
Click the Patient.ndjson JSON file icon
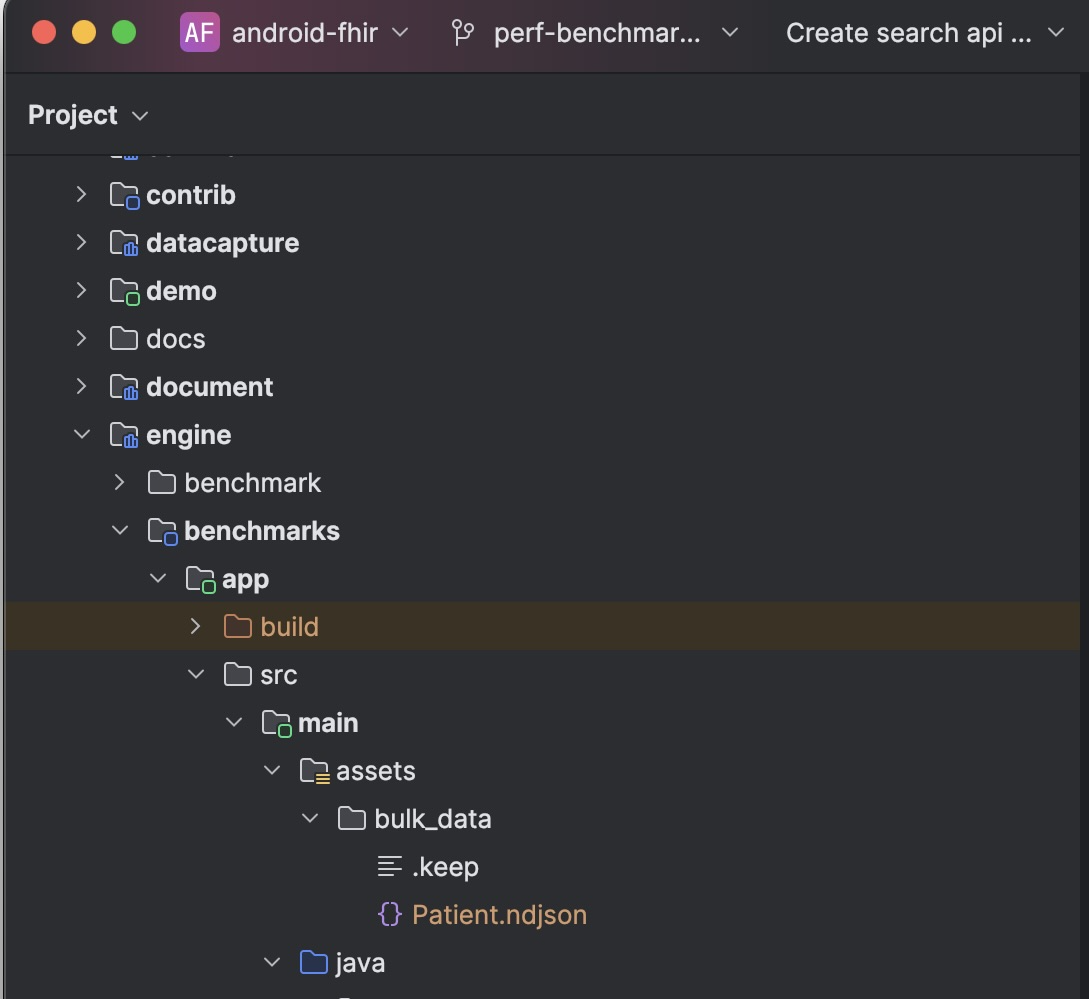point(390,914)
